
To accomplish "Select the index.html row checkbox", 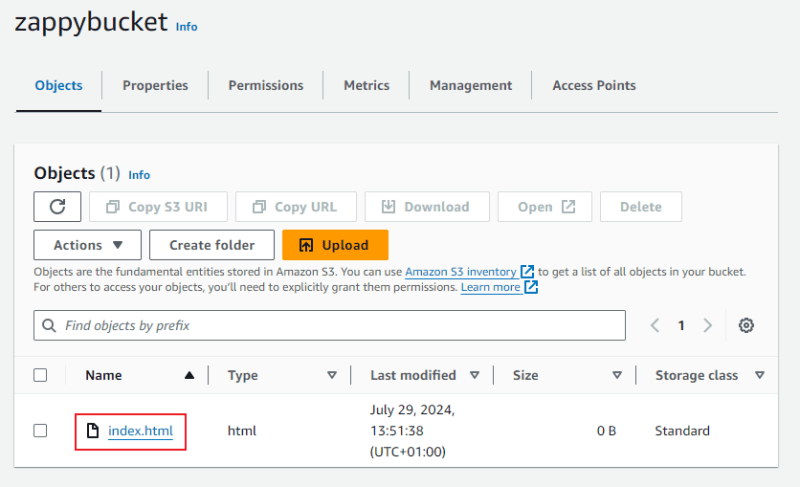I will pyautogui.click(x=40, y=431).
